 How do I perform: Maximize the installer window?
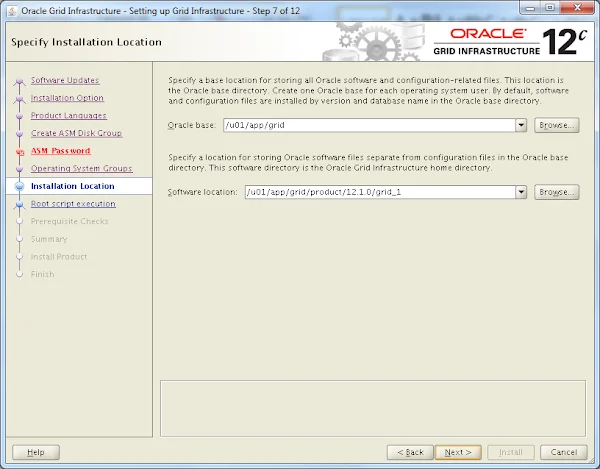tap(550, 8)
